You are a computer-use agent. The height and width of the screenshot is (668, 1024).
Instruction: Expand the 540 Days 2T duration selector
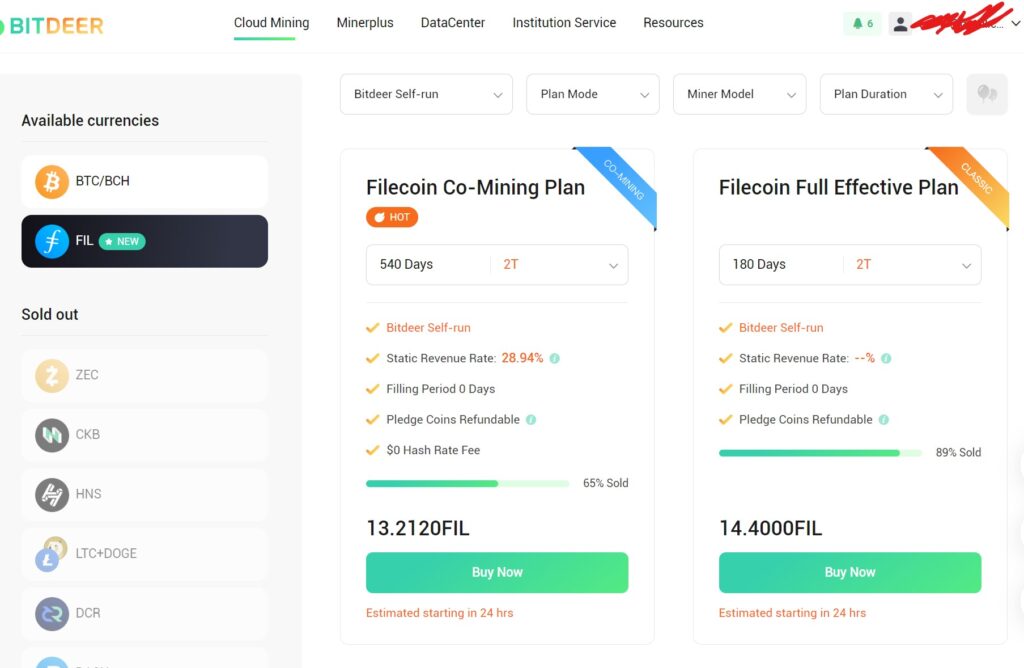point(497,264)
